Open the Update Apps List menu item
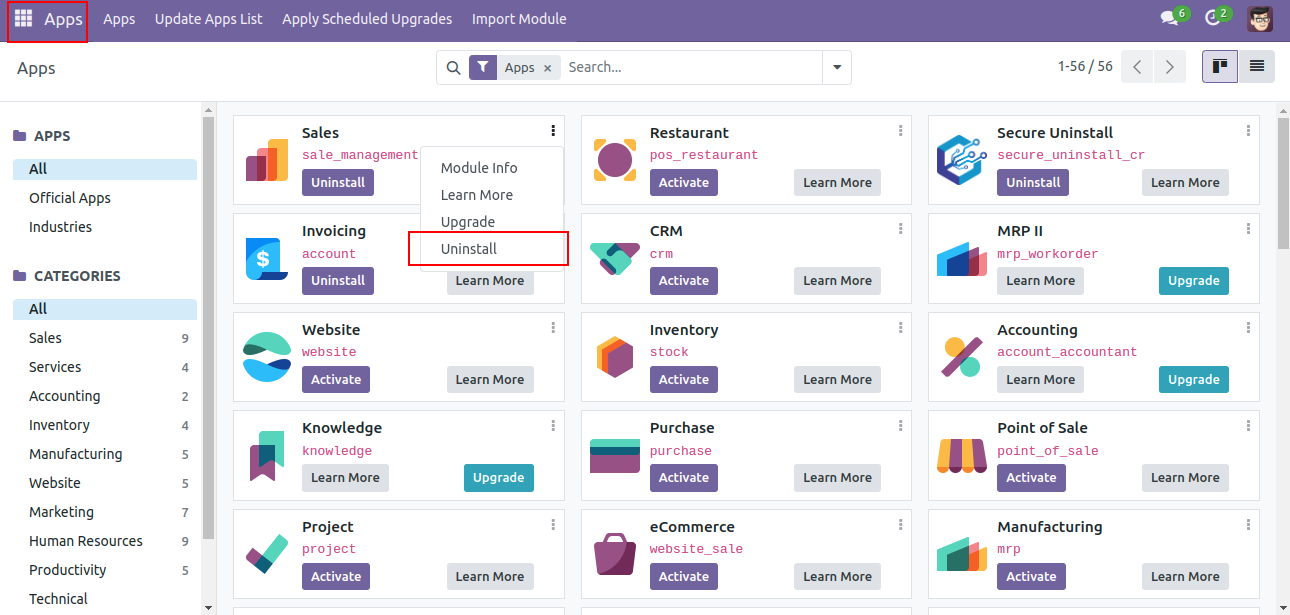Image resolution: width=1290 pixels, height=615 pixels. pos(209,19)
